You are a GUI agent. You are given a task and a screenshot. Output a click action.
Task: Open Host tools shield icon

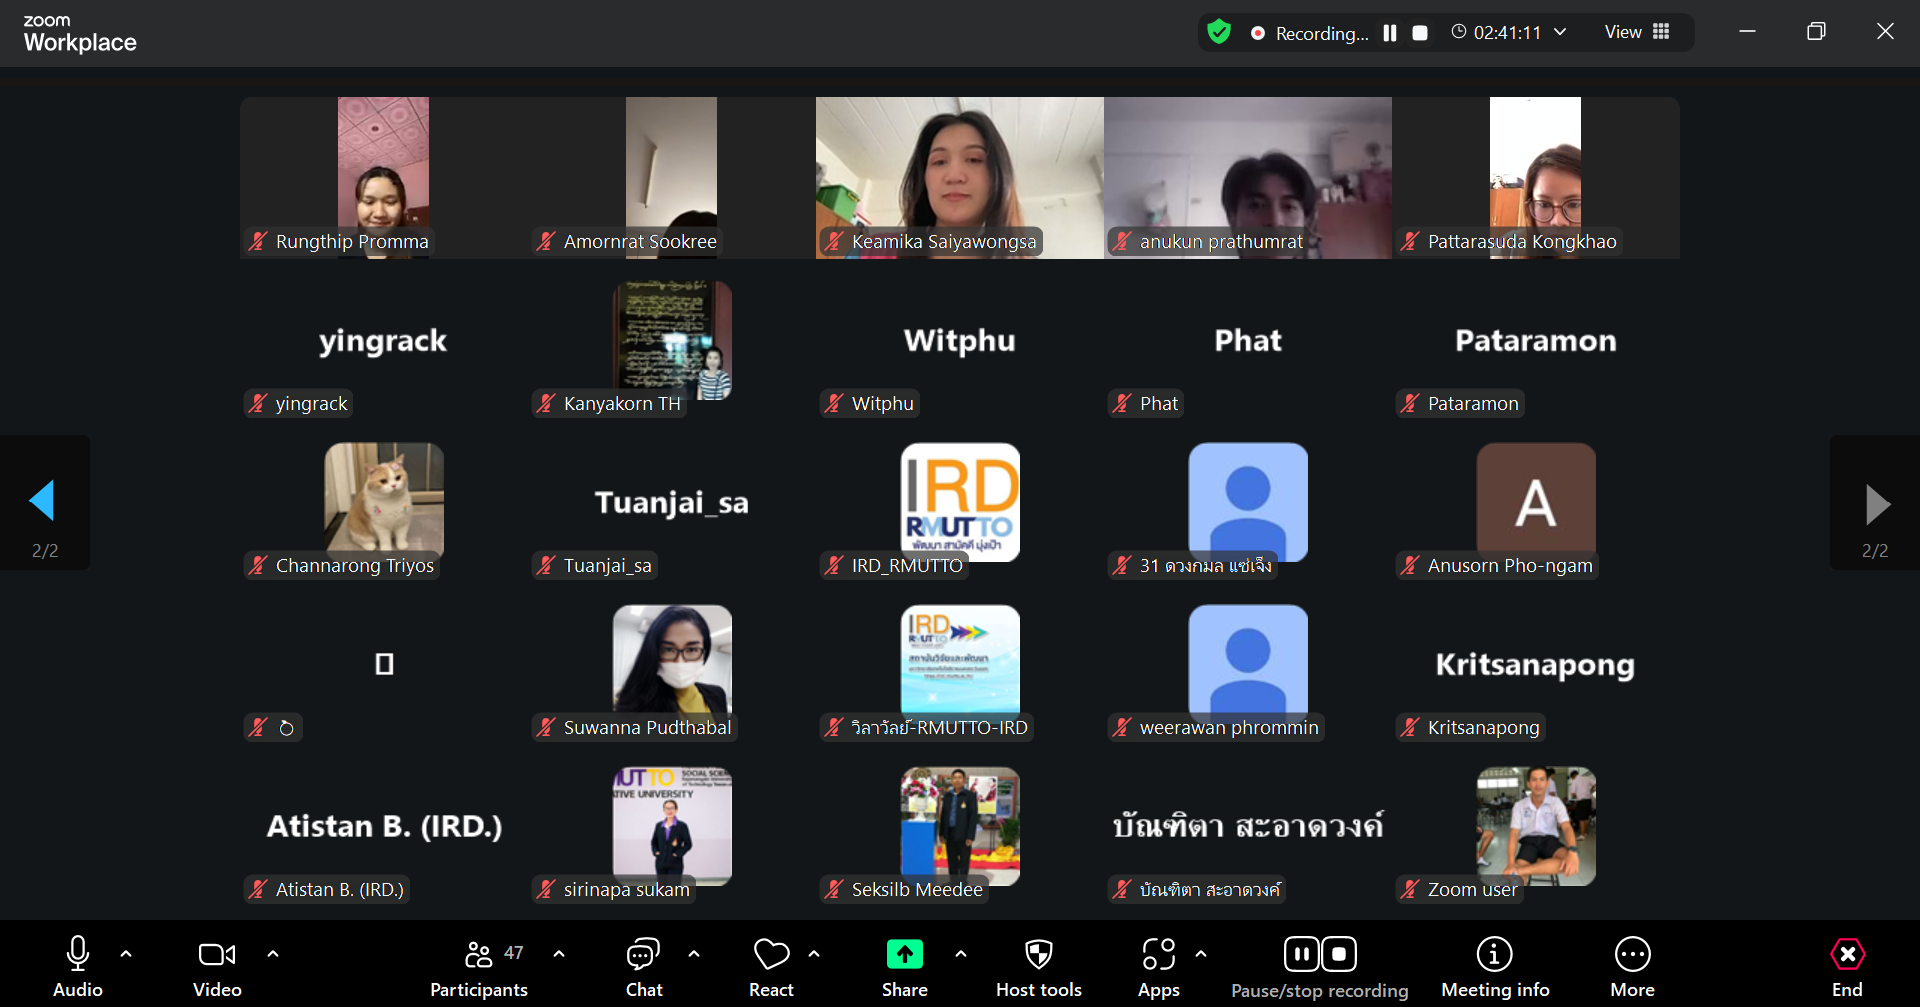pos(1038,955)
